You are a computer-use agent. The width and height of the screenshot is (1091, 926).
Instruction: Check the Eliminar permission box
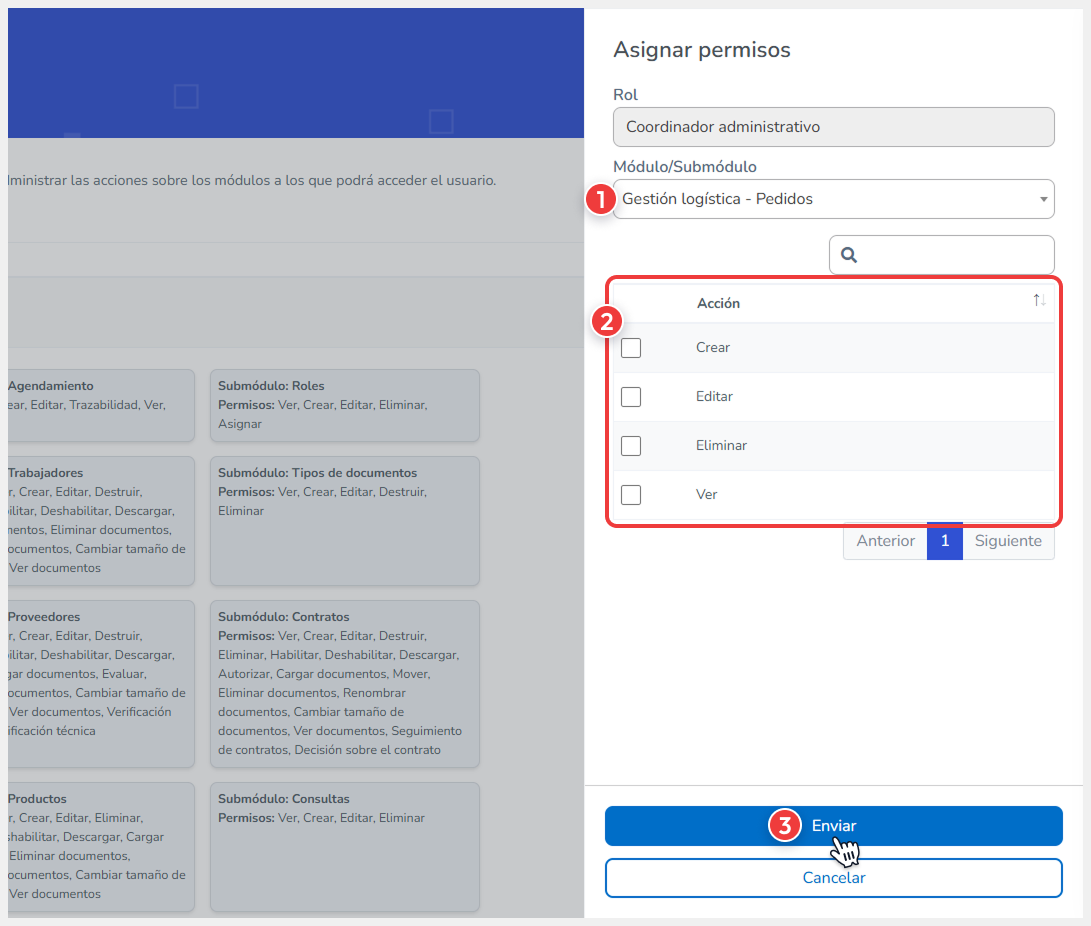[x=631, y=446]
